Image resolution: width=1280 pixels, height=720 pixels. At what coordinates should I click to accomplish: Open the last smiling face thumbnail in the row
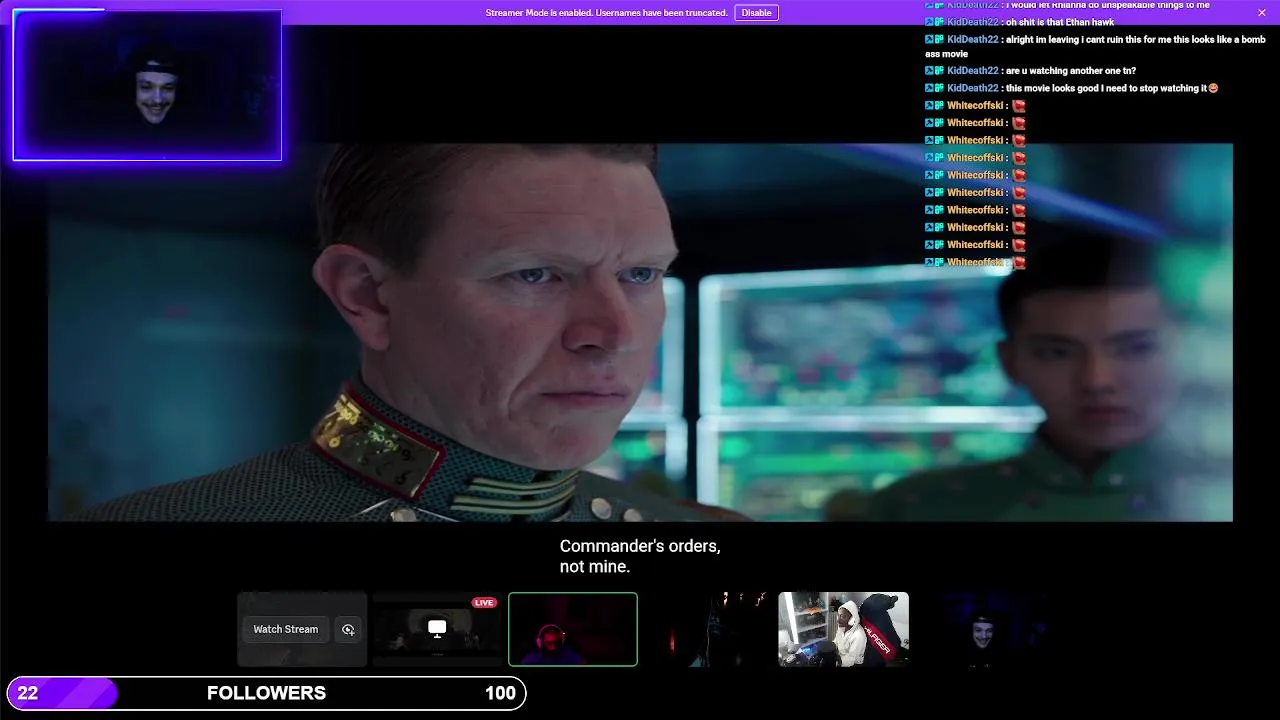coord(980,629)
